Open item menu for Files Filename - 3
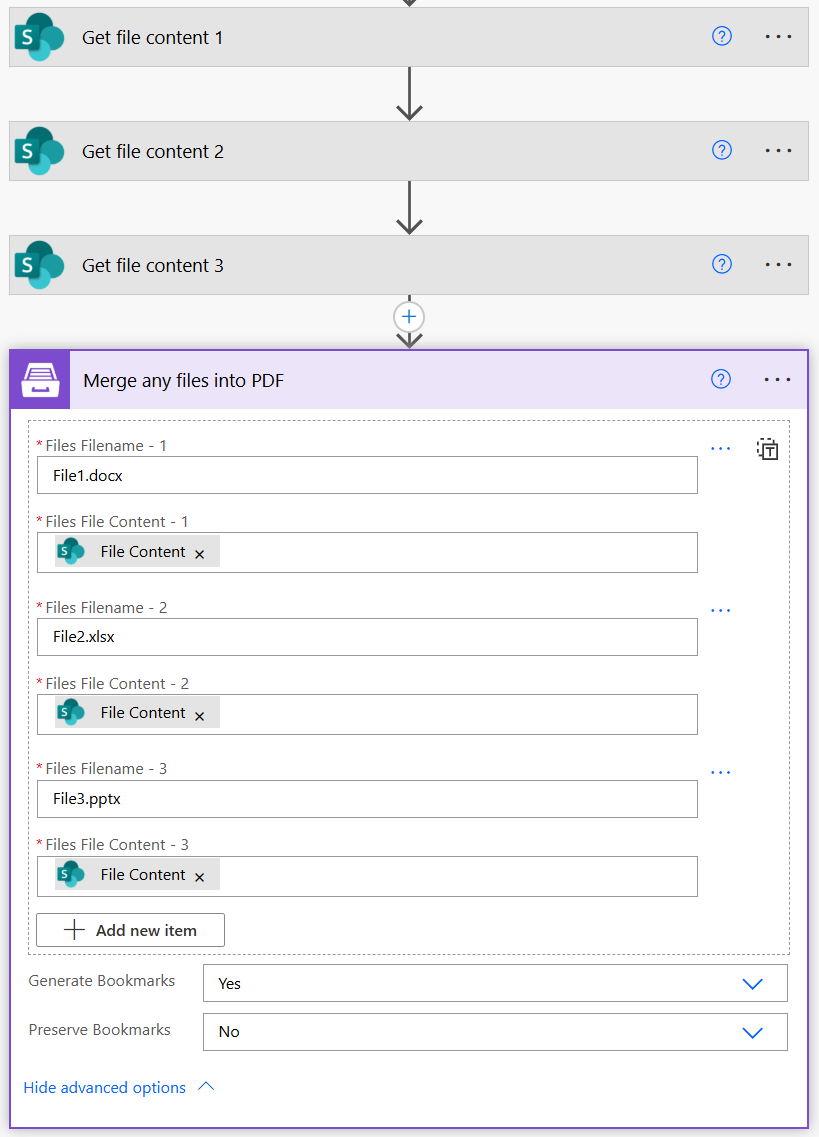 click(720, 772)
